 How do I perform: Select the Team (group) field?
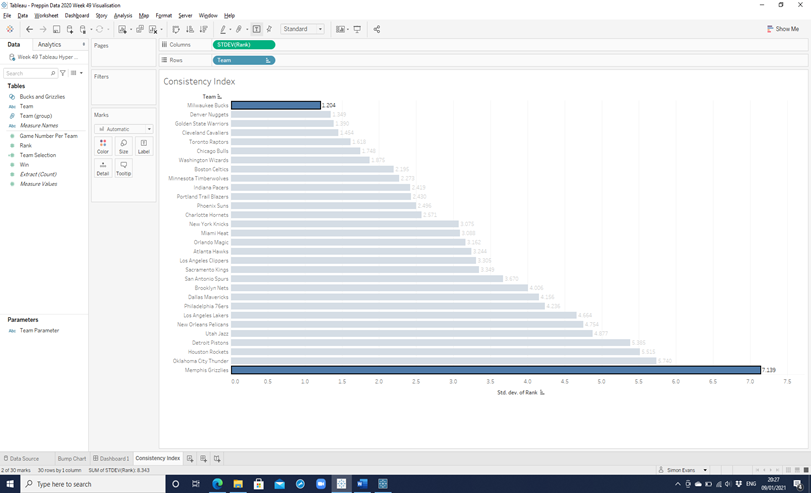pyautogui.click(x=36, y=116)
